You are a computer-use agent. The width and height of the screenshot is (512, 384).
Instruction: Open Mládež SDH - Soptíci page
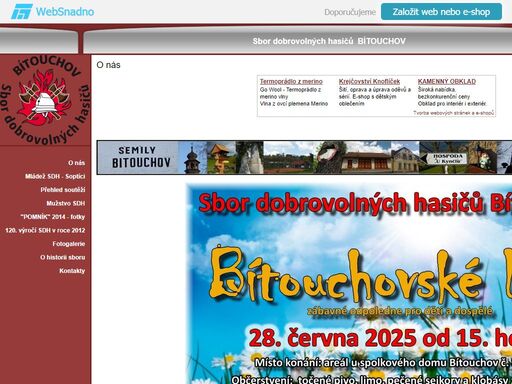point(55,176)
